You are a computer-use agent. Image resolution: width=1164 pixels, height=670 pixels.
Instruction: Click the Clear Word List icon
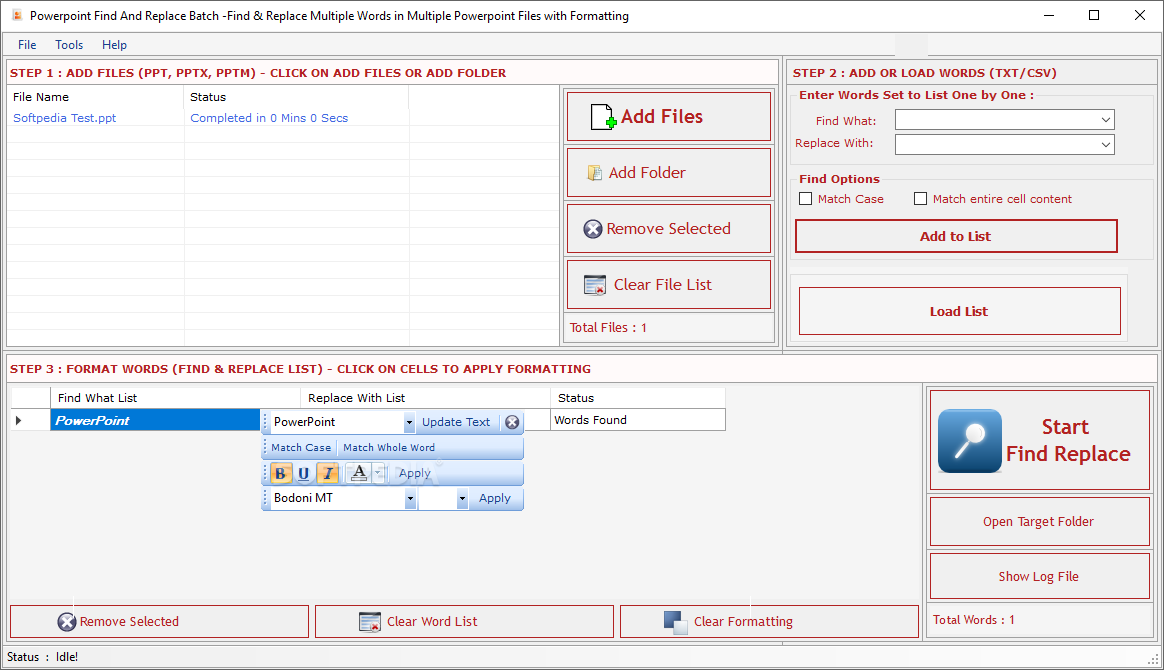[x=370, y=622]
